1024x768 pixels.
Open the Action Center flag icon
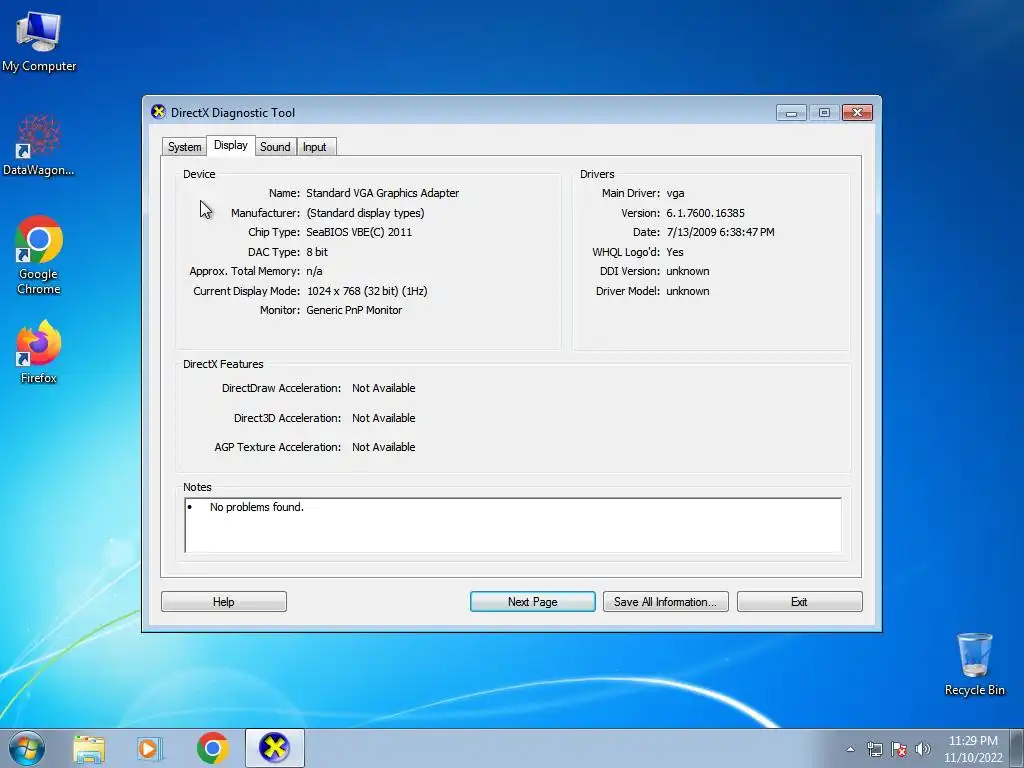(x=899, y=749)
